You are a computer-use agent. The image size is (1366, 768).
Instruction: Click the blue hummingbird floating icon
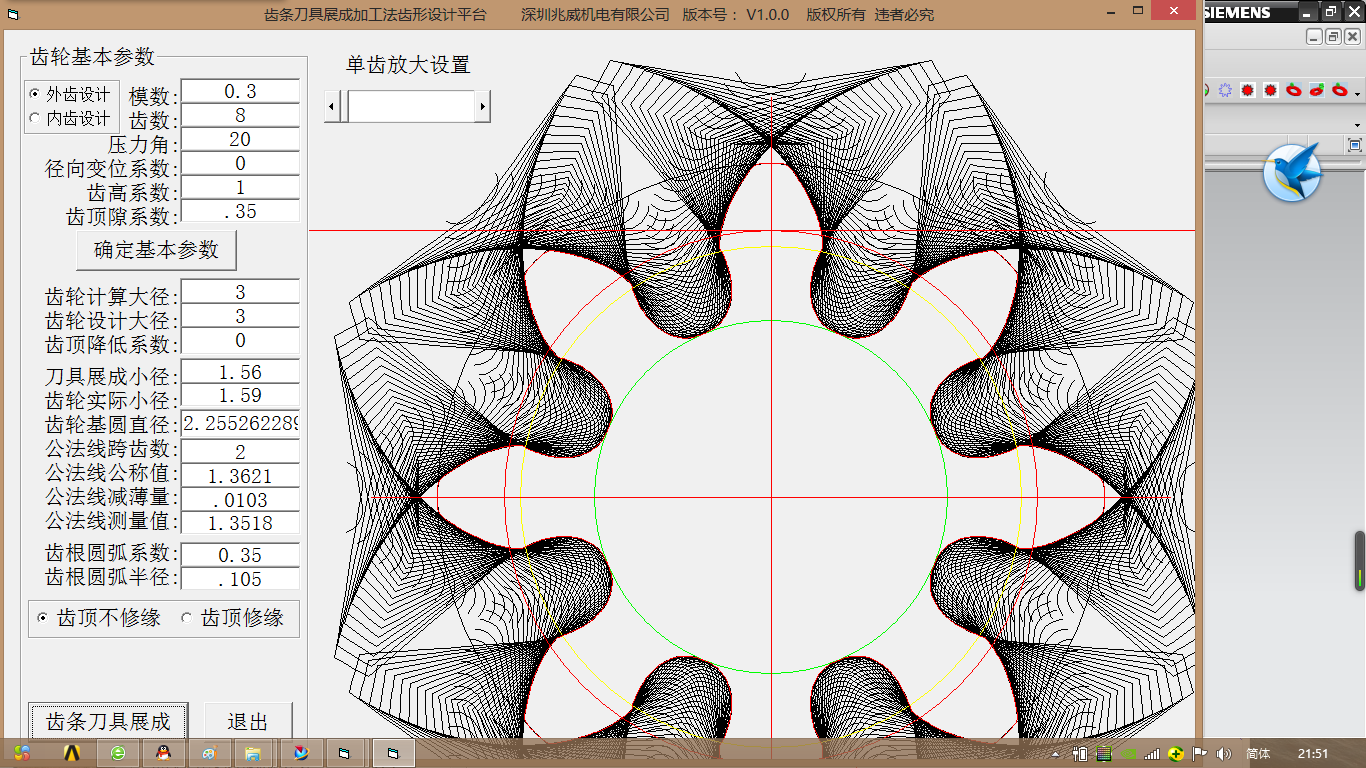coord(1293,172)
